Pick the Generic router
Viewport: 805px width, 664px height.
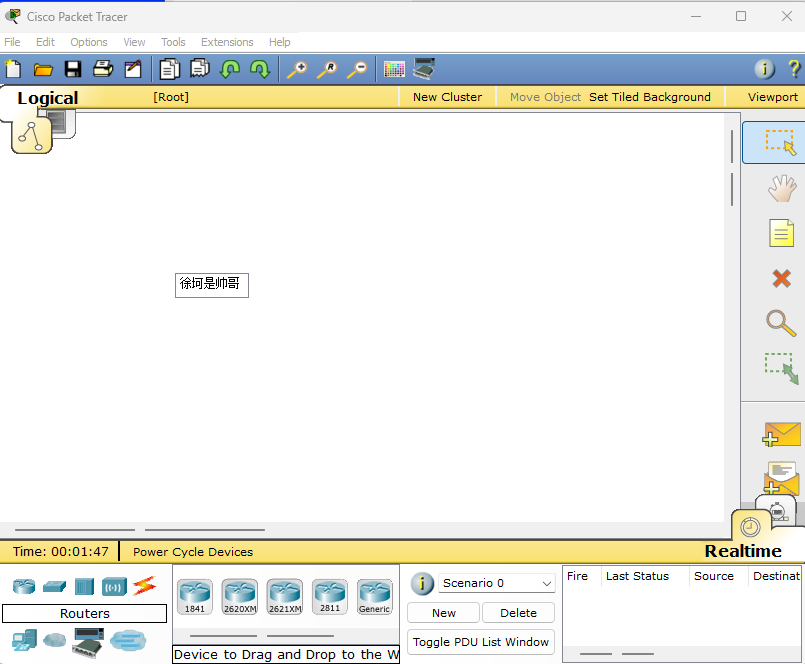[375, 597]
